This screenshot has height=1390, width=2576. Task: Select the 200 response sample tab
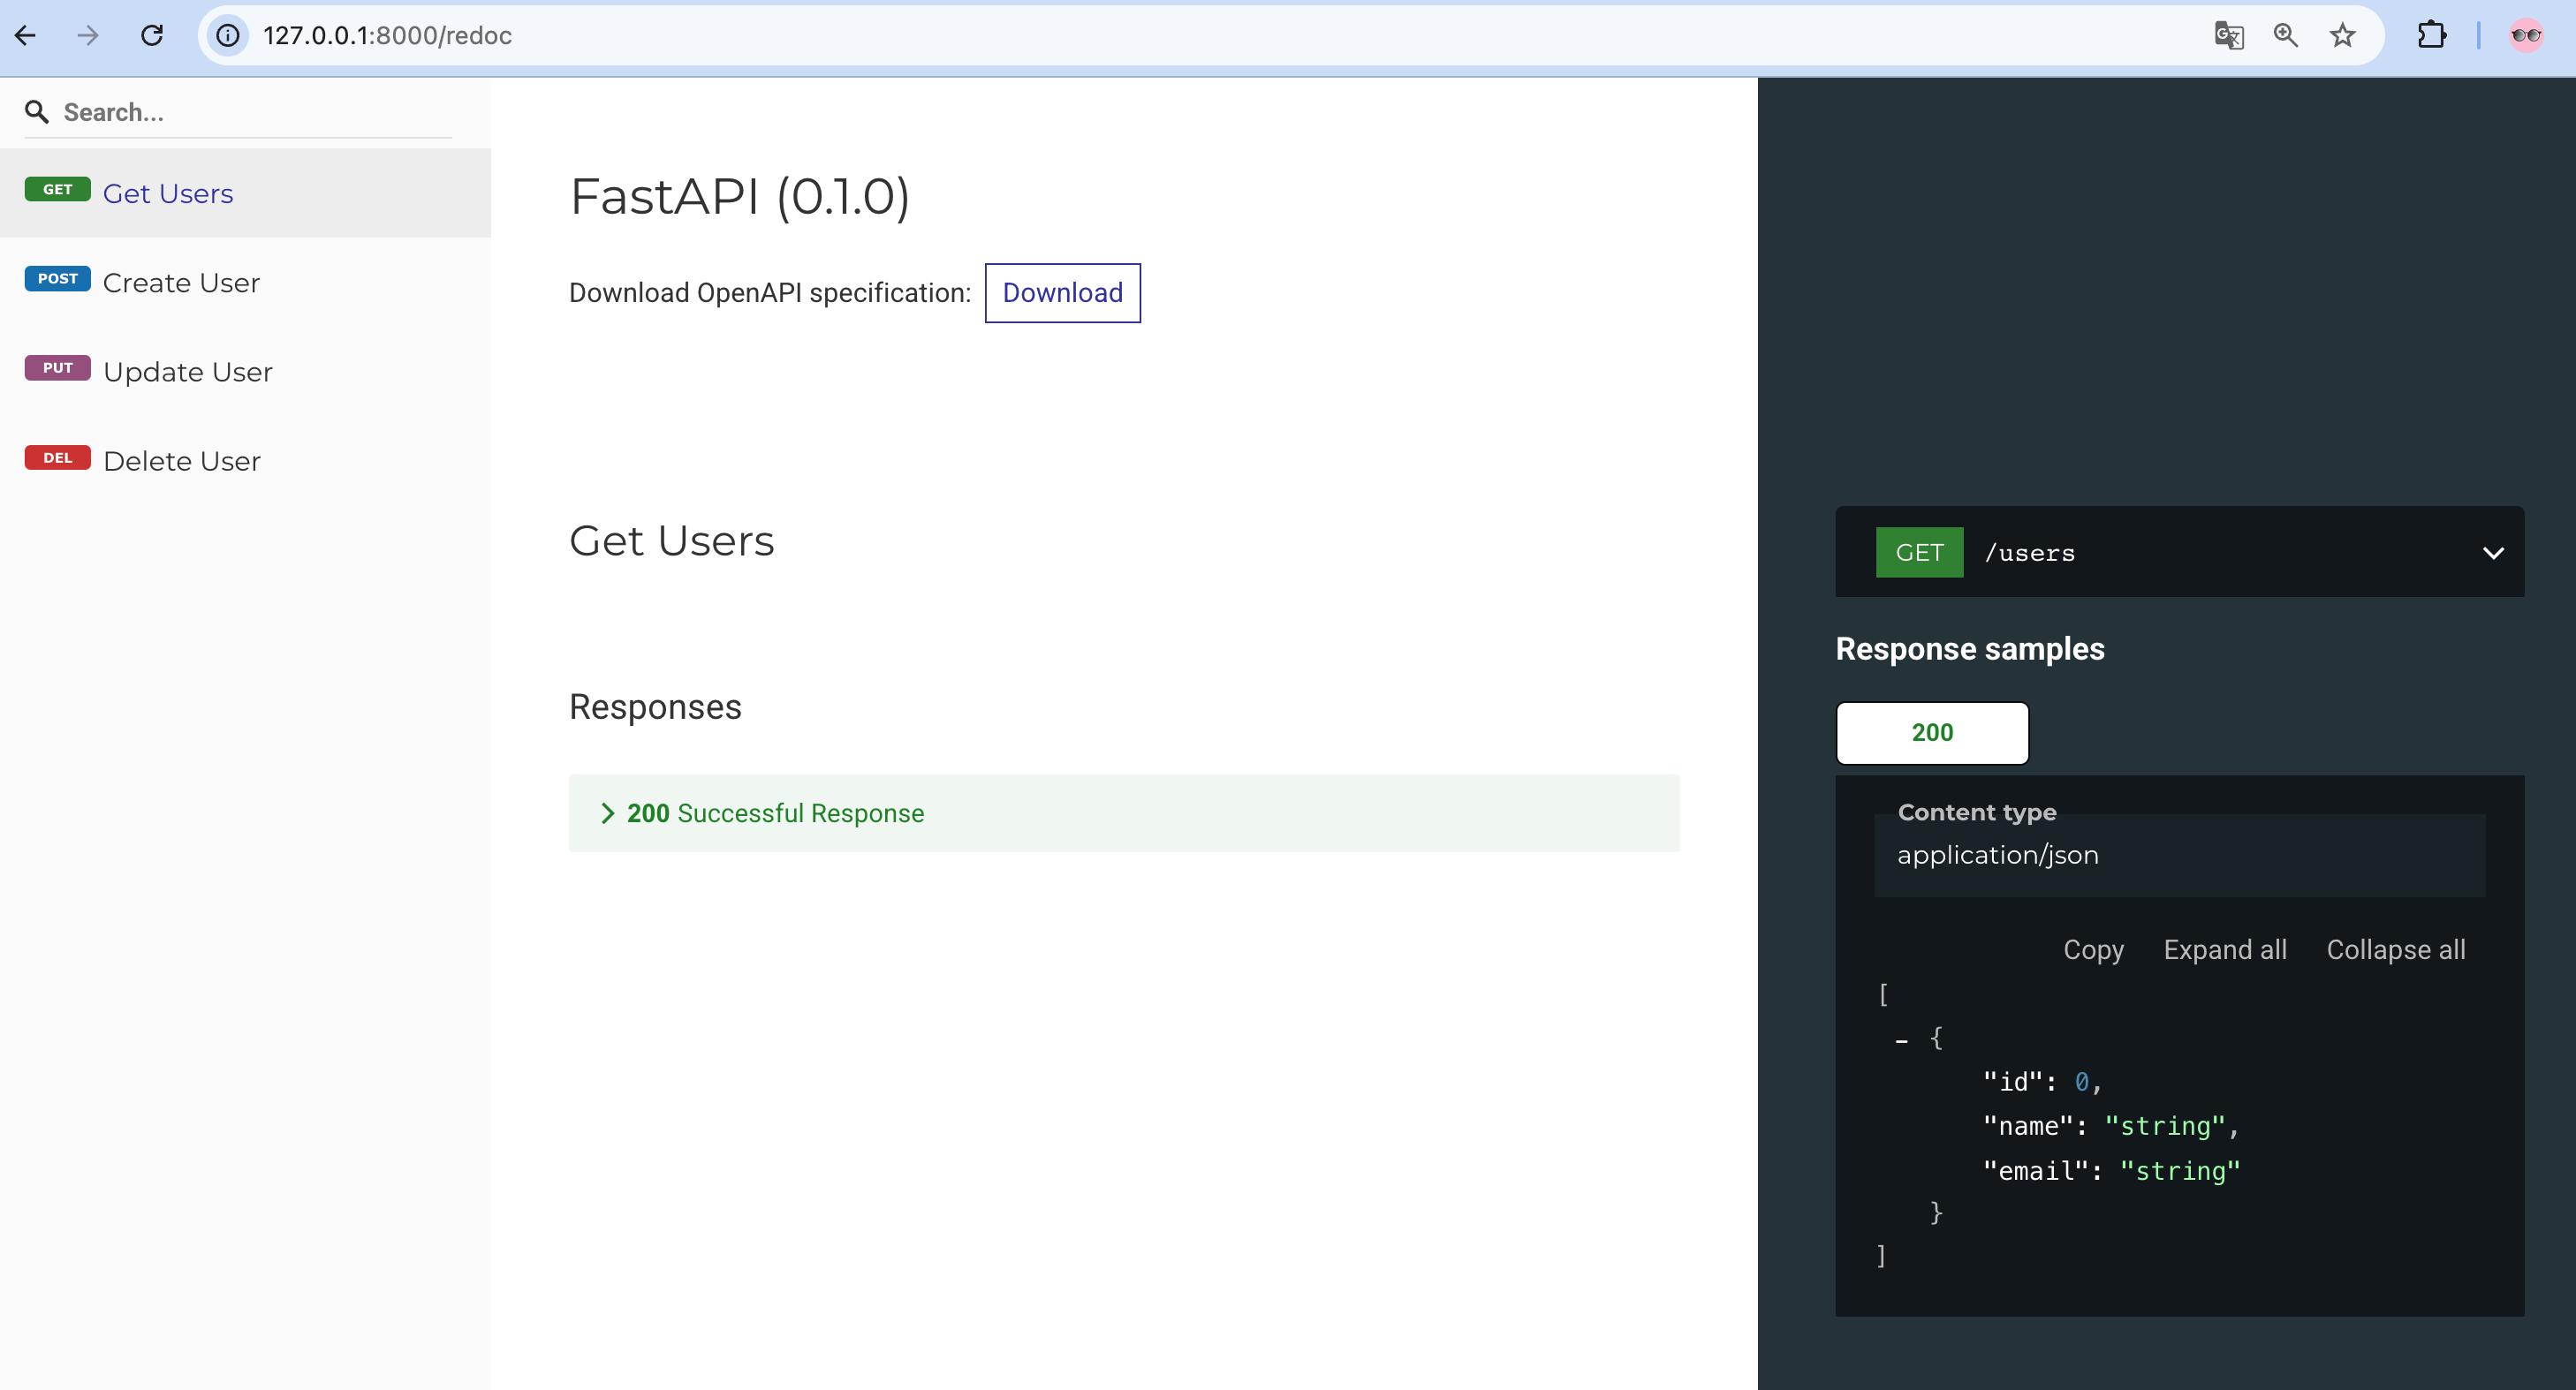click(1931, 733)
